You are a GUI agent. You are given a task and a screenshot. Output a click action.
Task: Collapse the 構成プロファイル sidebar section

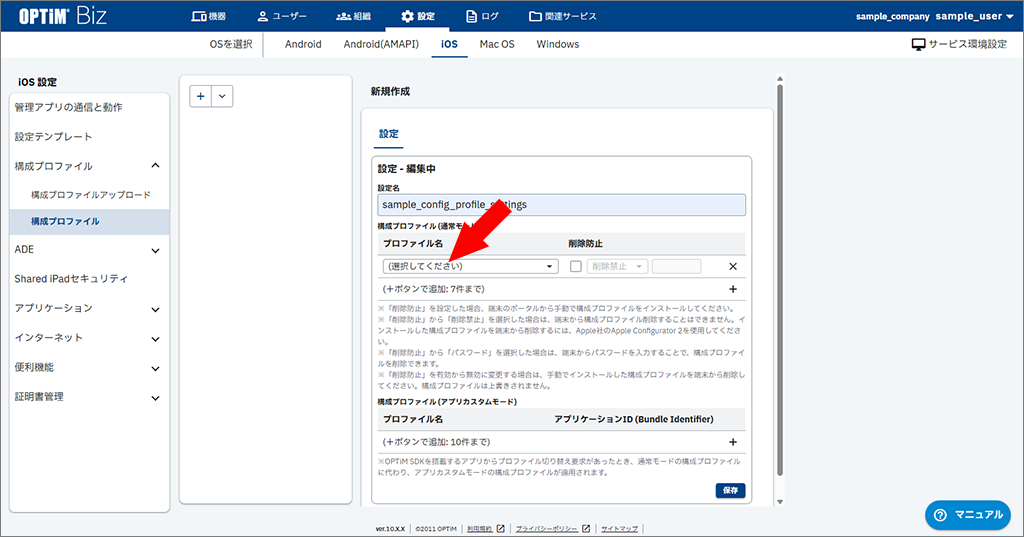[x=155, y=166]
